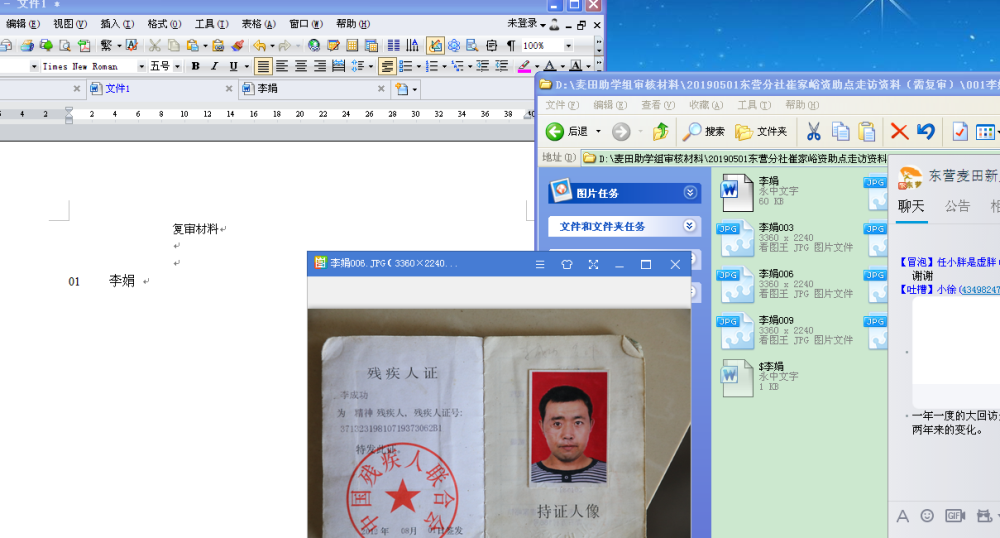Click the highlight color magenta swatch button
The height and width of the screenshot is (538, 1000).
point(524,66)
